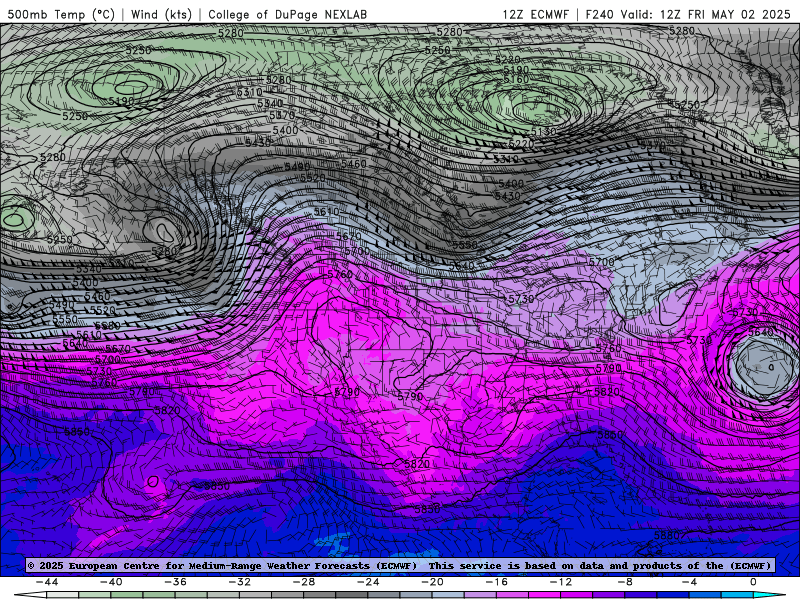Click the 0 color scale label
The width and height of the screenshot is (800, 600).
[753, 582]
